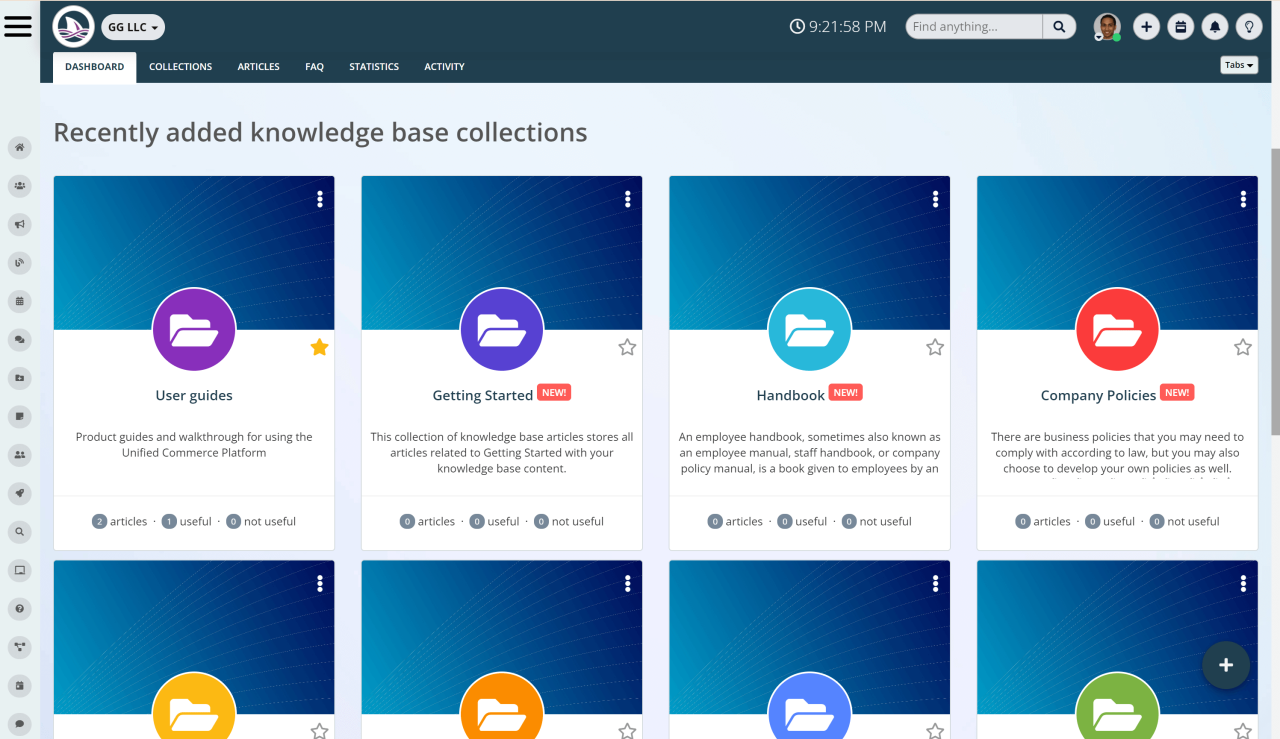This screenshot has width=1280, height=739.
Task: Click the lightbulb tips icon
Action: [x=1249, y=26]
